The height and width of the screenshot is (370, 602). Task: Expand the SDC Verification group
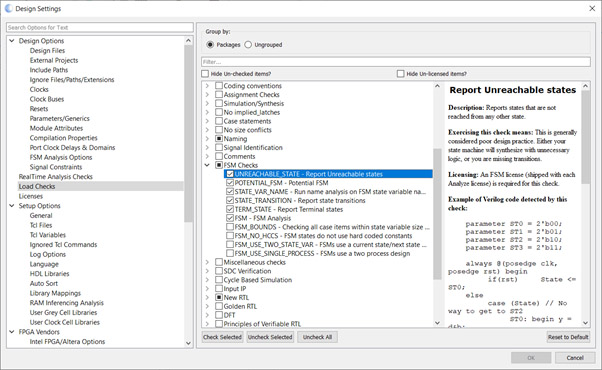tap(207, 271)
